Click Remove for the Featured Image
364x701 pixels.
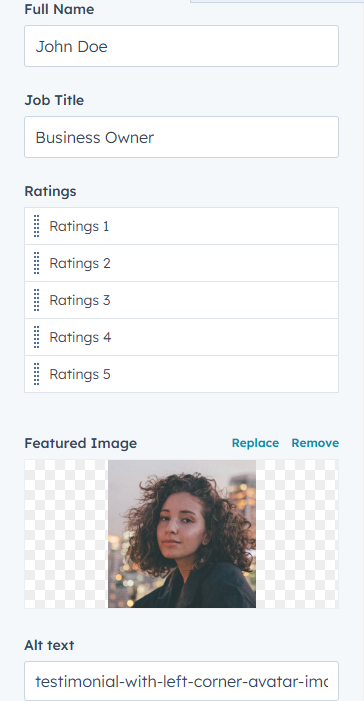point(315,443)
